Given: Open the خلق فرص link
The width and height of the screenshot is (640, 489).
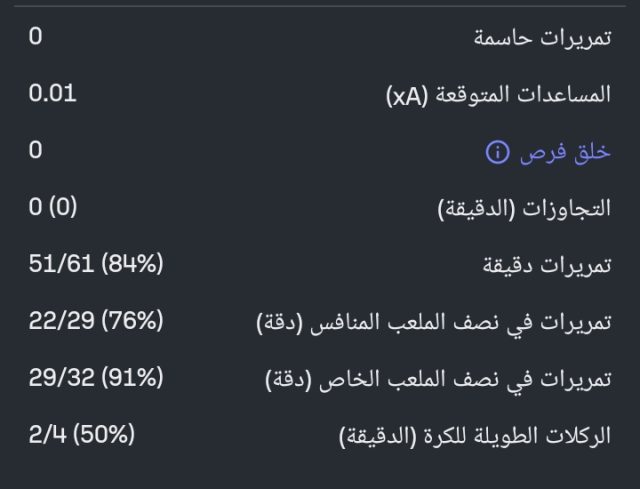Looking at the screenshot, I should tap(563, 152).
